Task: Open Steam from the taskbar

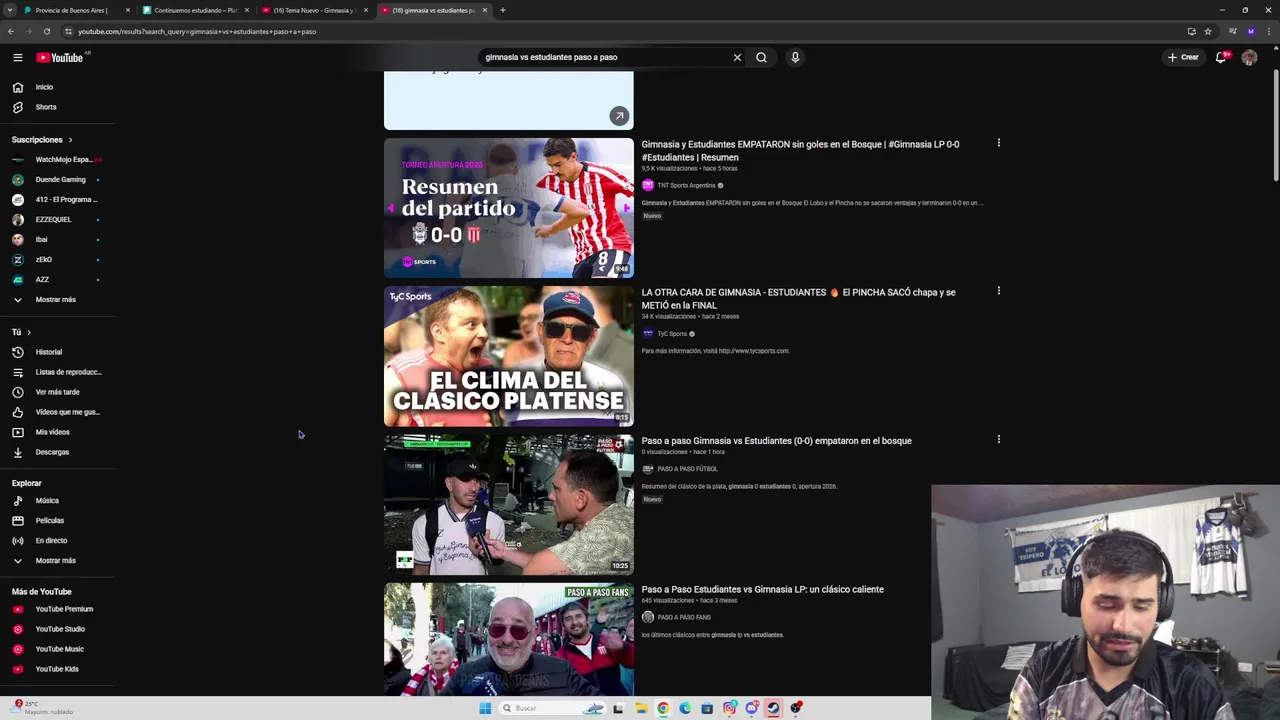Action: [x=773, y=708]
